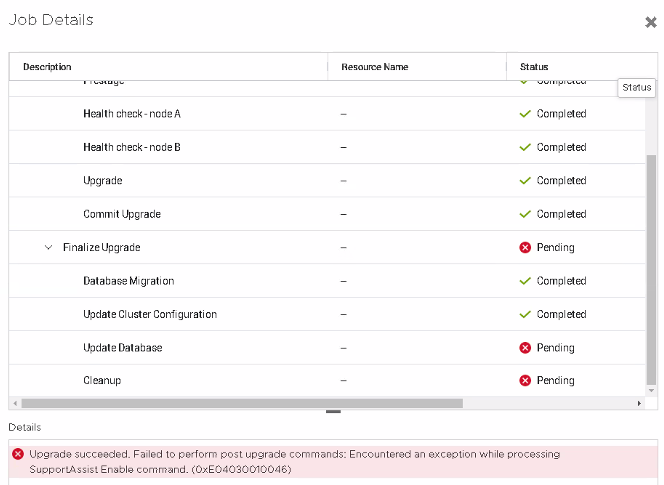Click red error icon on Cleanup row
The width and height of the screenshot is (664, 485).
[525, 381]
